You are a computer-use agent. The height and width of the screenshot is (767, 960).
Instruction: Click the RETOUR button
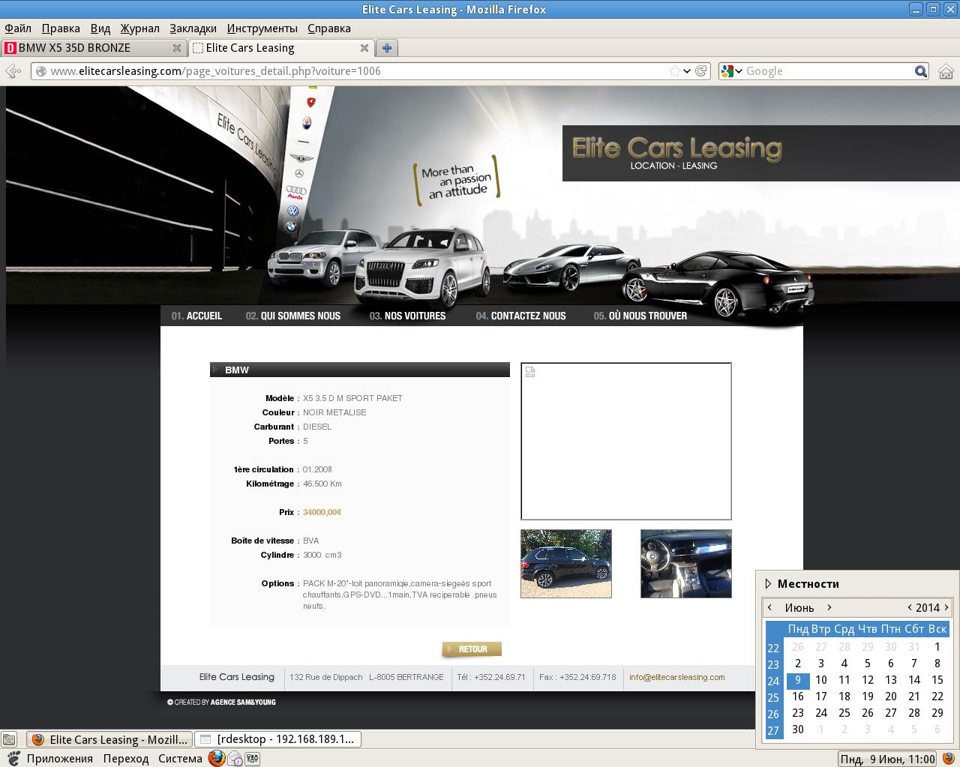(471, 648)
